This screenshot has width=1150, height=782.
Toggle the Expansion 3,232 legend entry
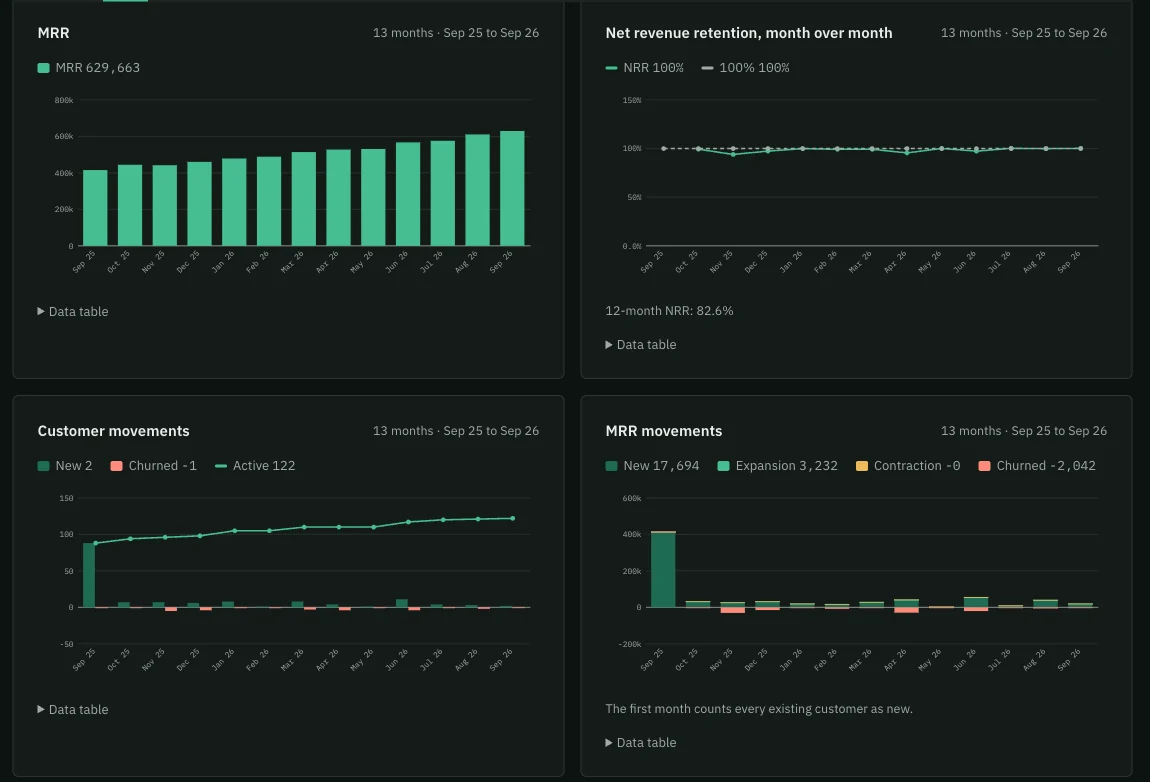click(777, 466)
